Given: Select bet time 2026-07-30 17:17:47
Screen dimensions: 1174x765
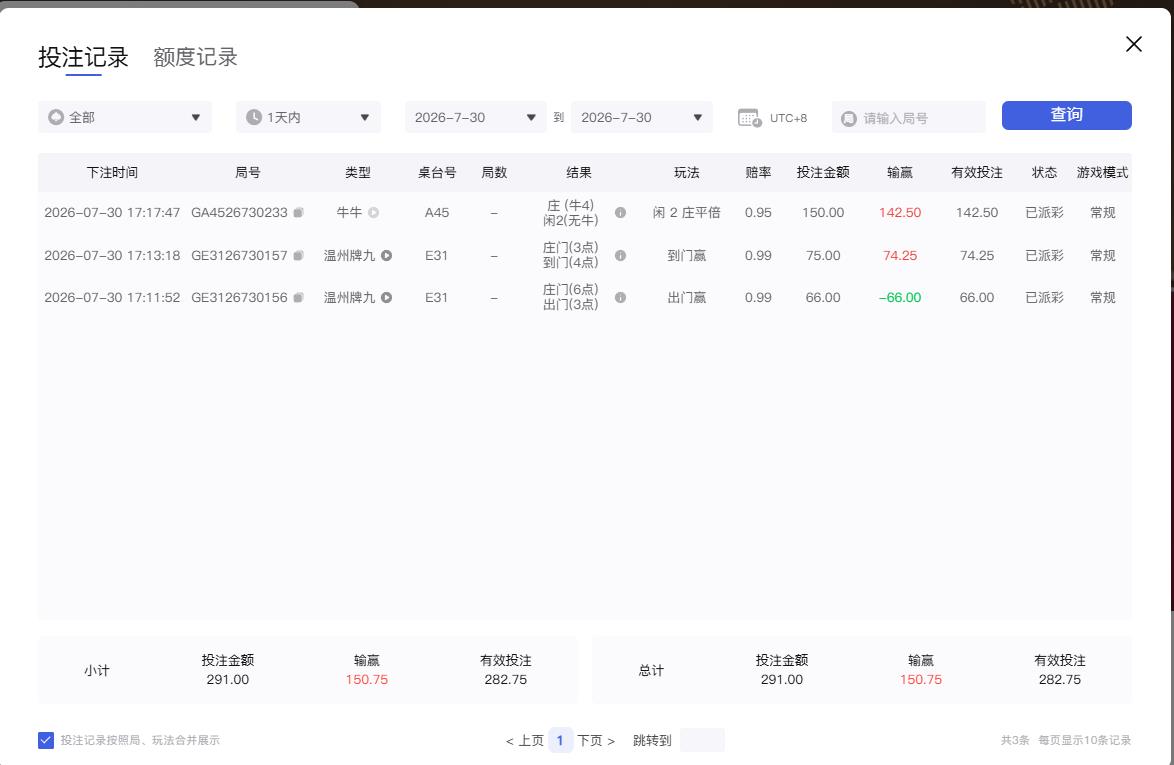Looking at the screenshot, I should pyautogui.click(x=112, y=213).
